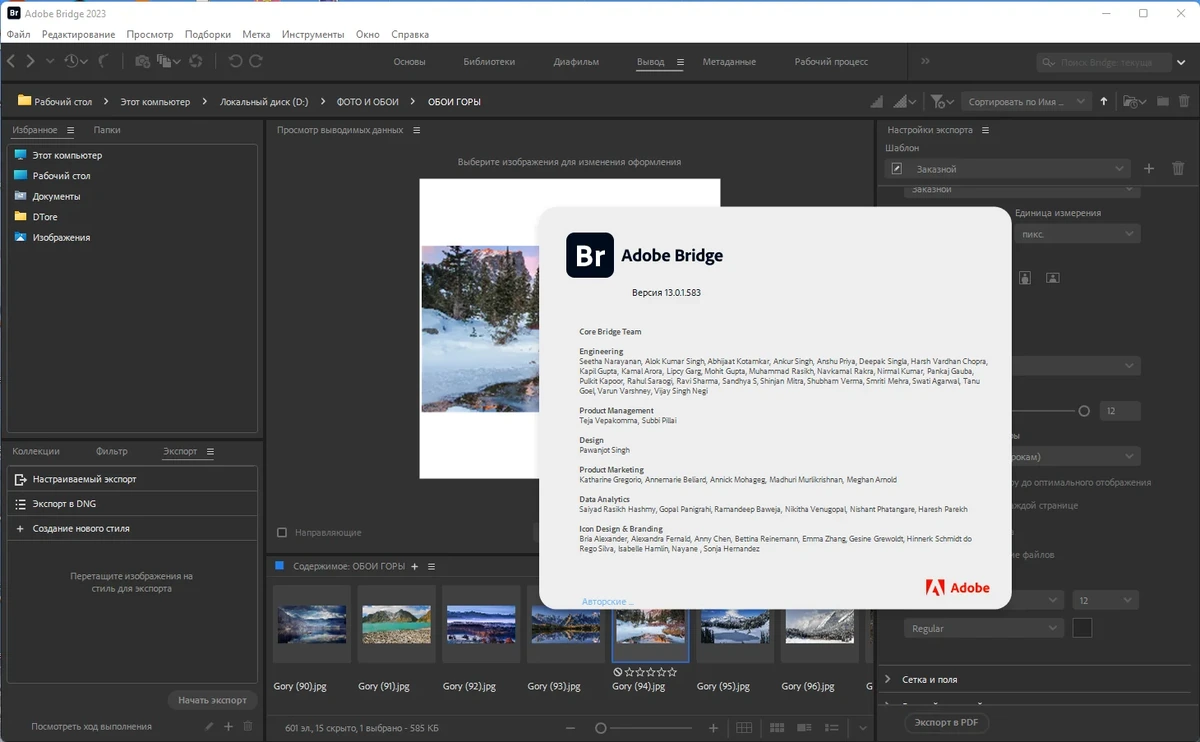This screenshot has width=1200, height=742.
Task: Open the recent folders icon
Action: (1134, 101)
